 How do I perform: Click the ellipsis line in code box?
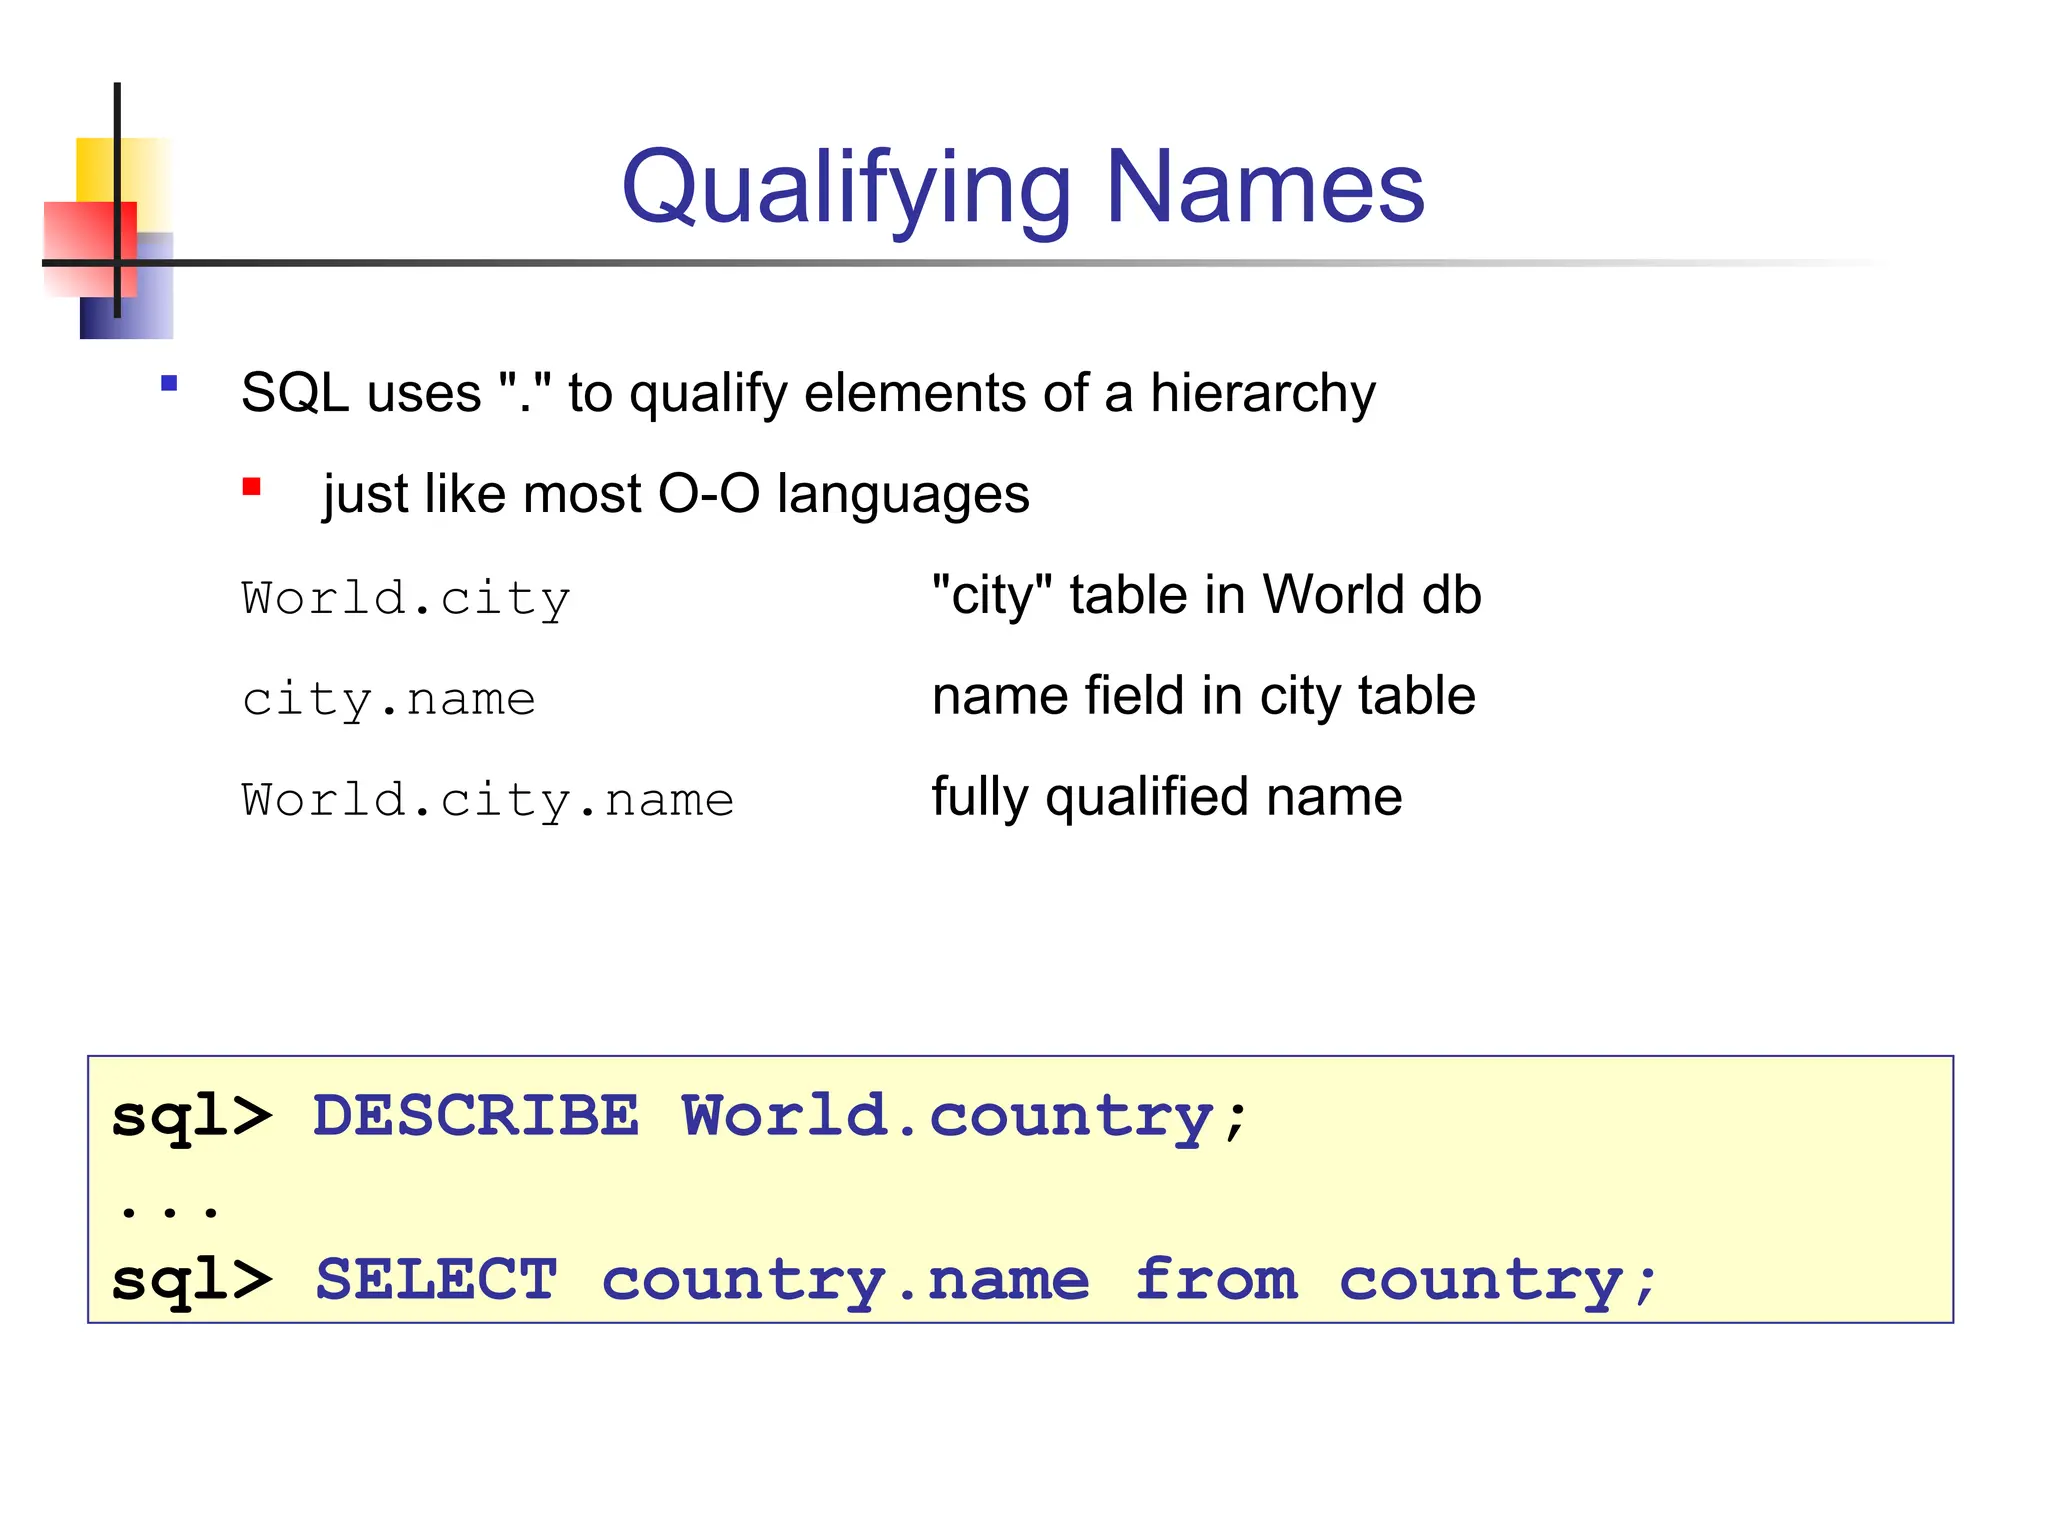pos(168,1211)
